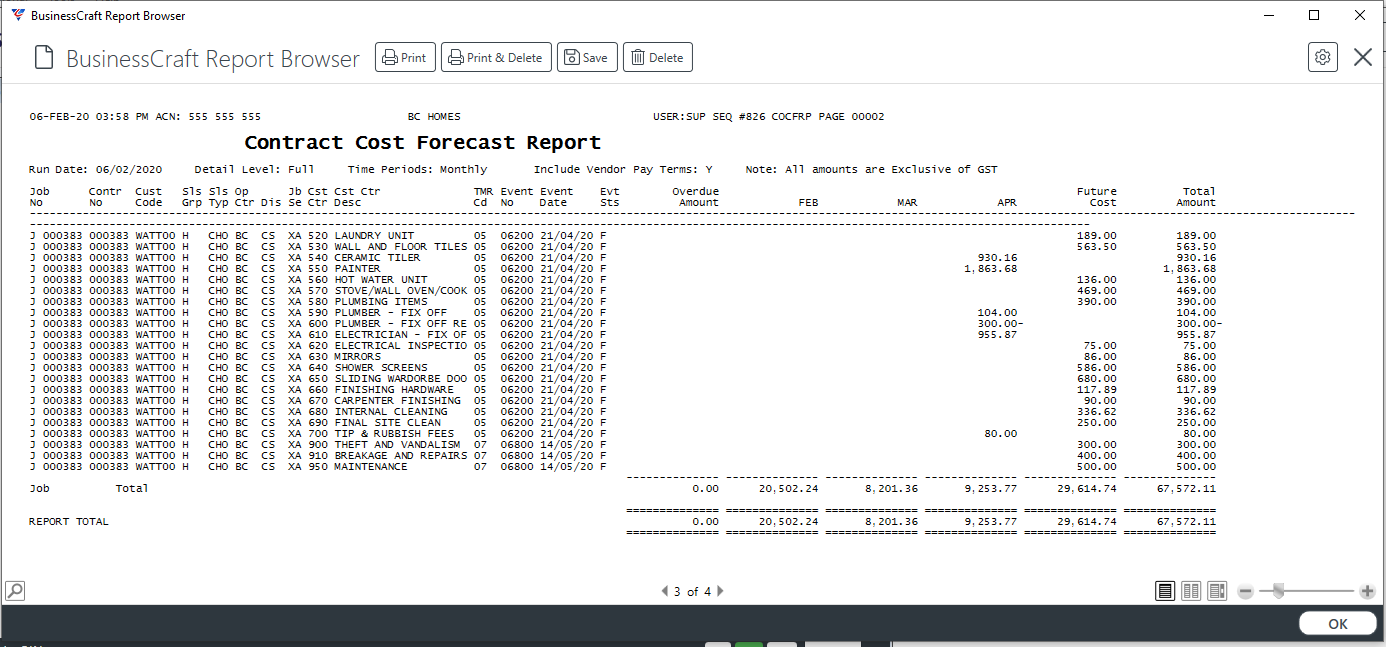Screen dimensions: 1386x647
Task: Click the TIP & RUBBISH FEES description
Action: coord(394,433)
